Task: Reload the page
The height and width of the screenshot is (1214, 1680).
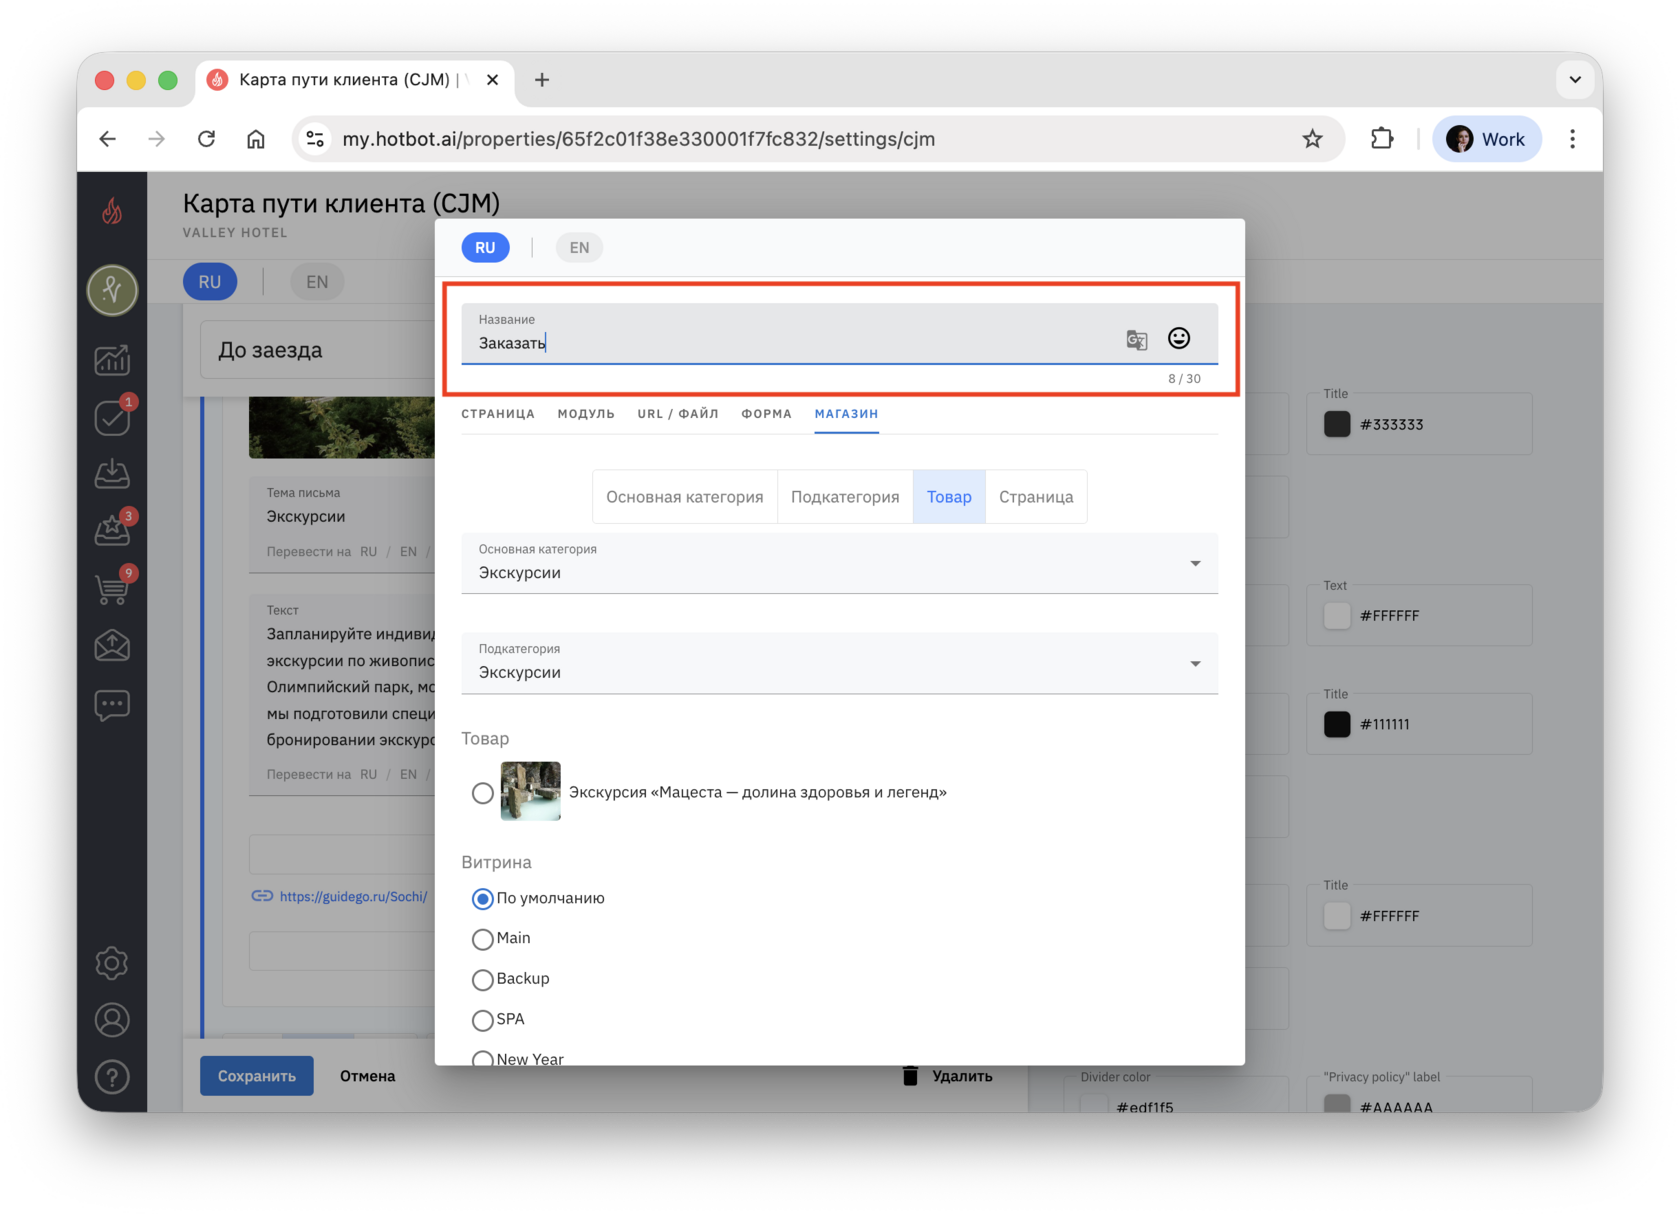Action: (x=207, y=139)
